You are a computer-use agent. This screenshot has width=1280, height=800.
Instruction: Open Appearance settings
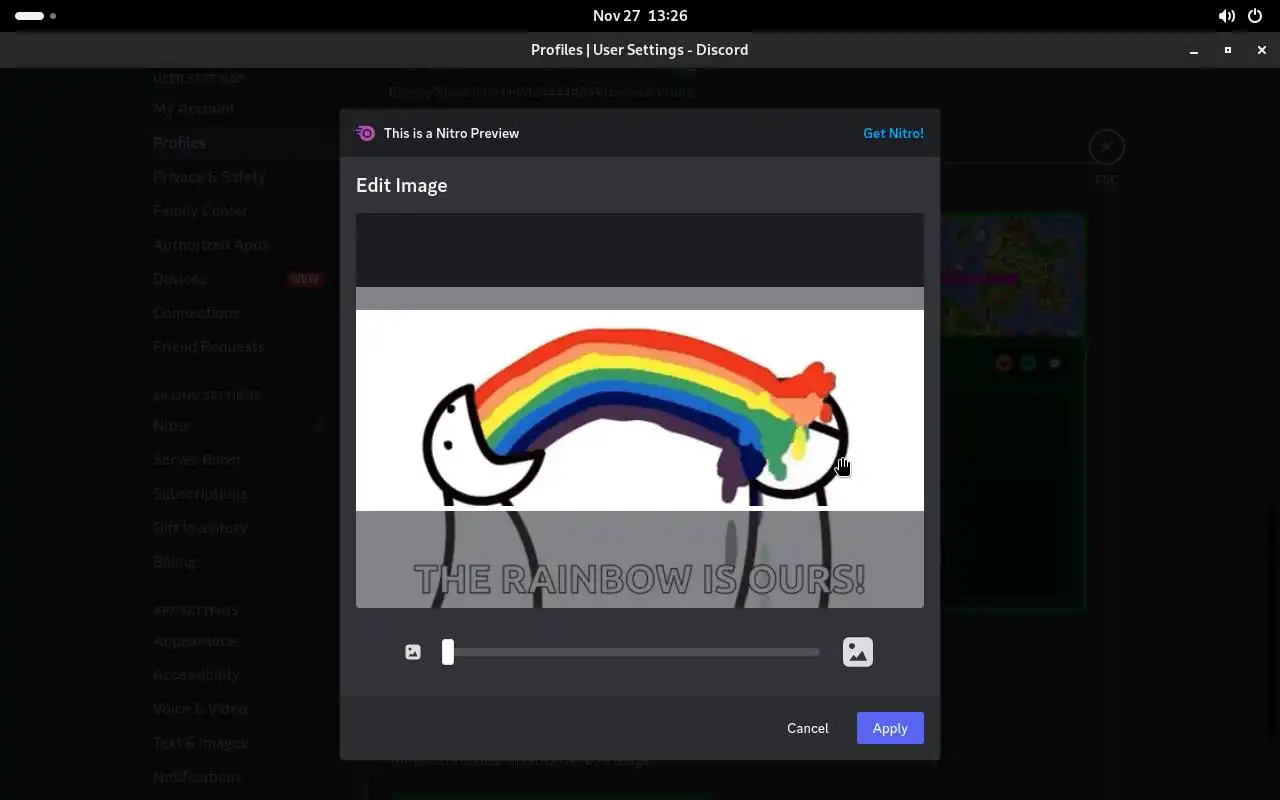tap(194, 640)
